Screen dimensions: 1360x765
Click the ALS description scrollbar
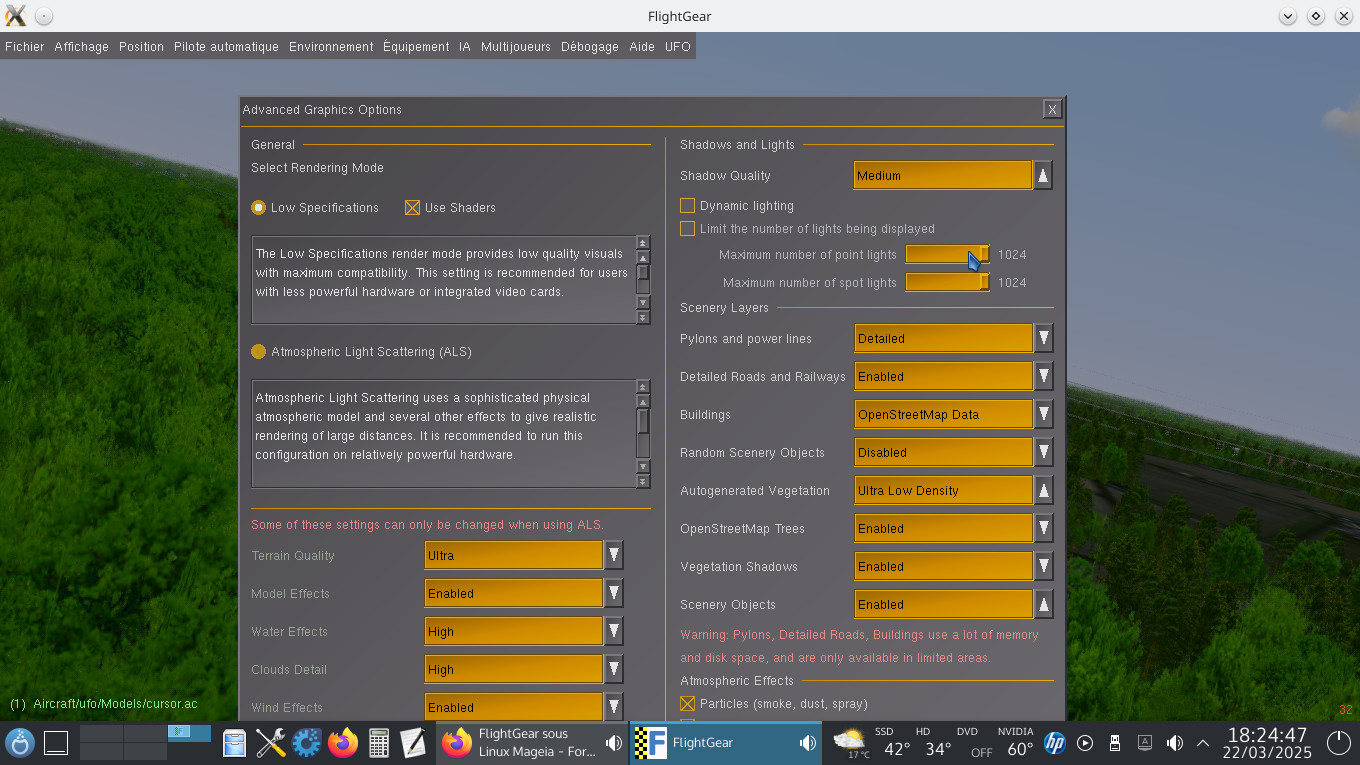coord(643,434)
